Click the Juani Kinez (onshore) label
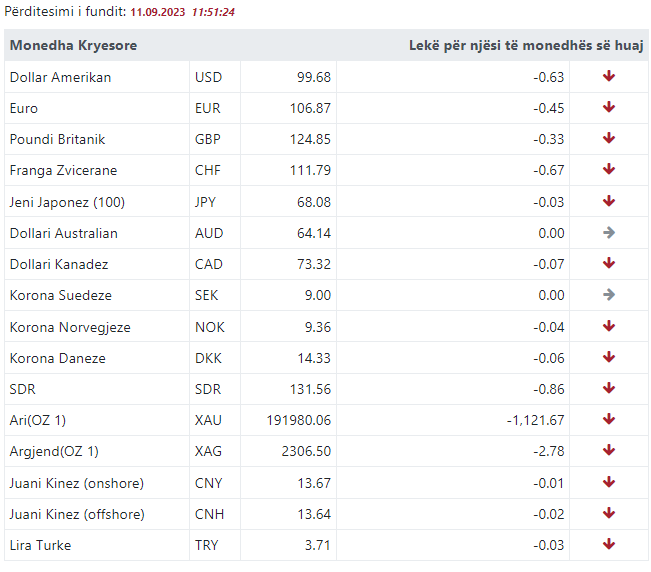The width and height of the screenshot is (651, 572). [76, 483]
